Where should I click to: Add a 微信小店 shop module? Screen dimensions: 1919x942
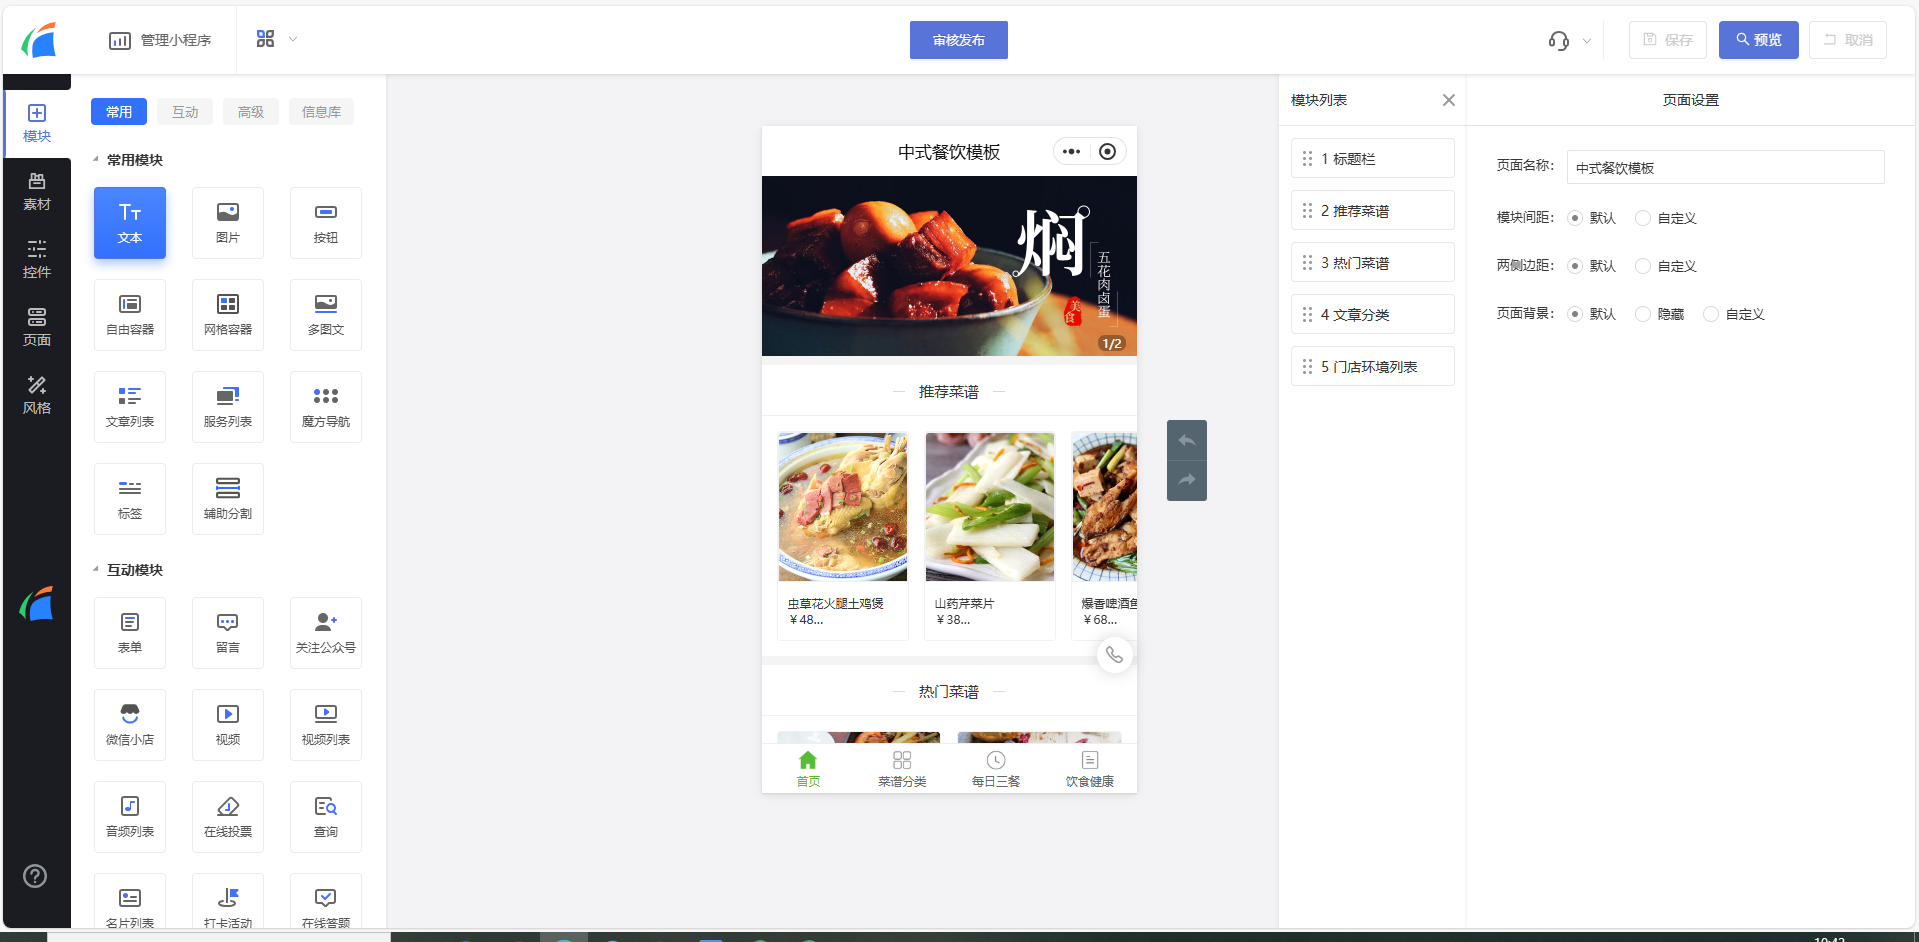[130, 725]
